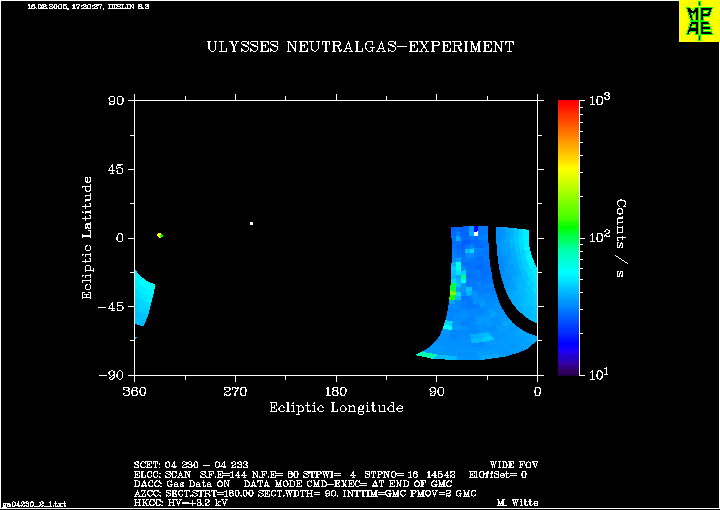Click the Ecliptic Latitude axis label
Screen dimensions: 720x510
[x=88, y=238]
